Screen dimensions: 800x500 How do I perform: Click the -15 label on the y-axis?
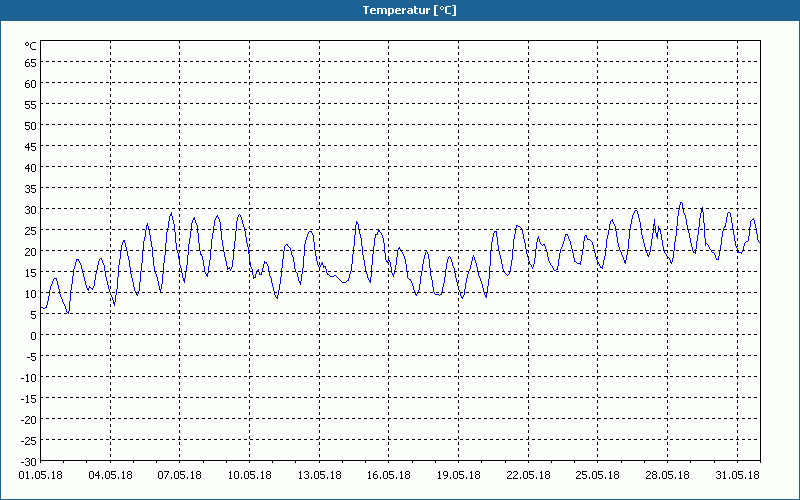pyautogui.click(x=29, y=398)
